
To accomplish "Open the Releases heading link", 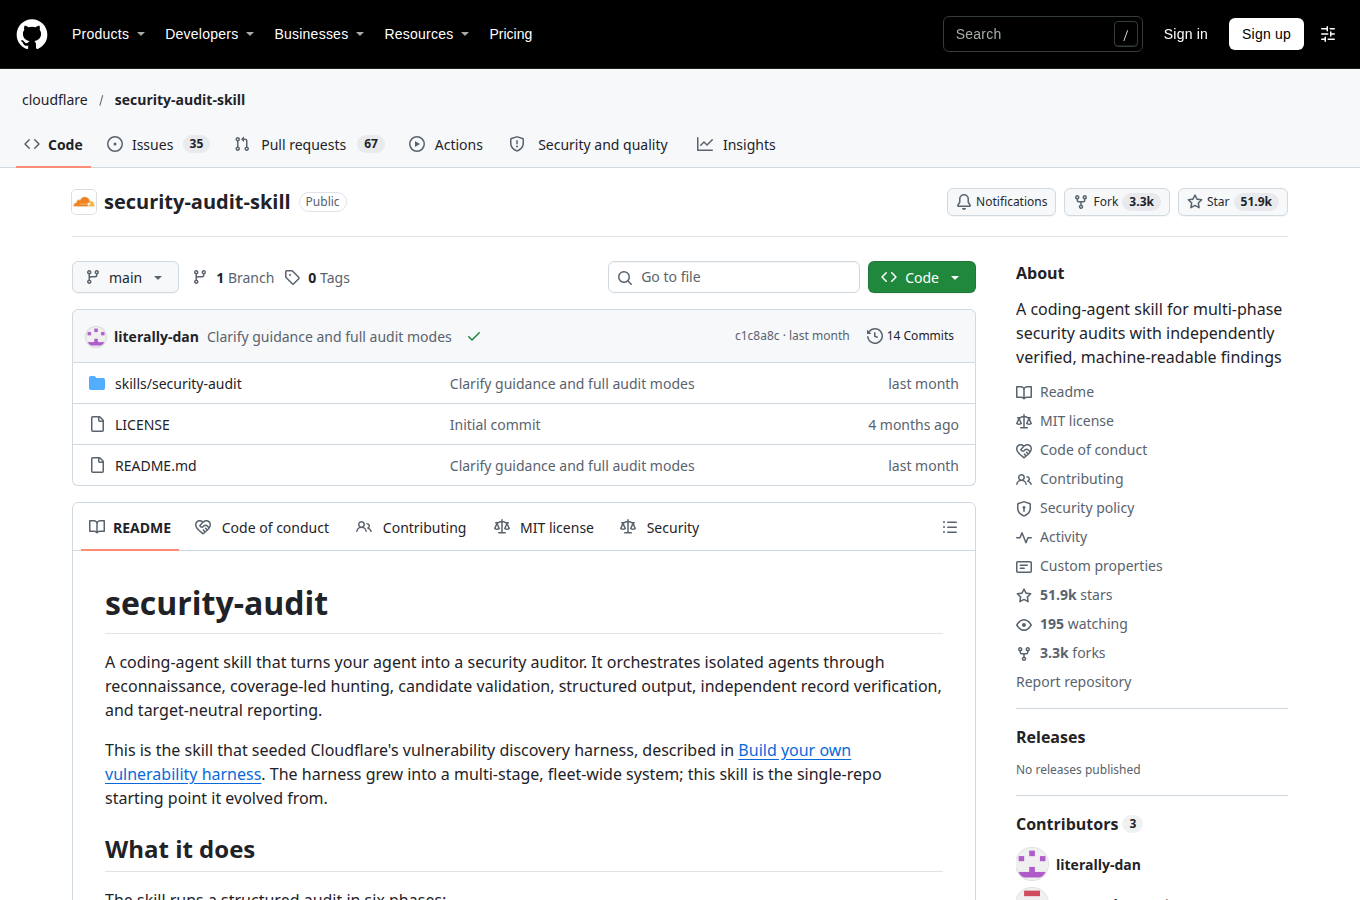I will [x=1050, y=737].
